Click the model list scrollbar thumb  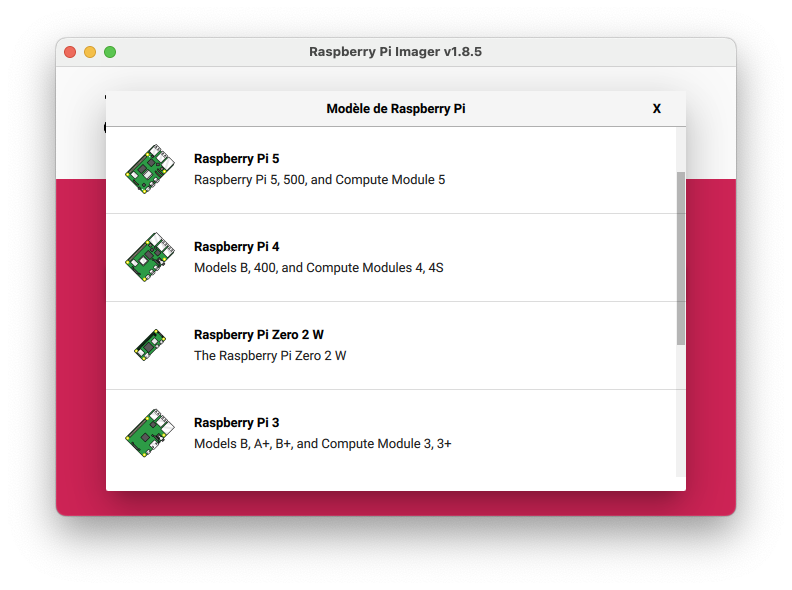[x=681, y=258]
